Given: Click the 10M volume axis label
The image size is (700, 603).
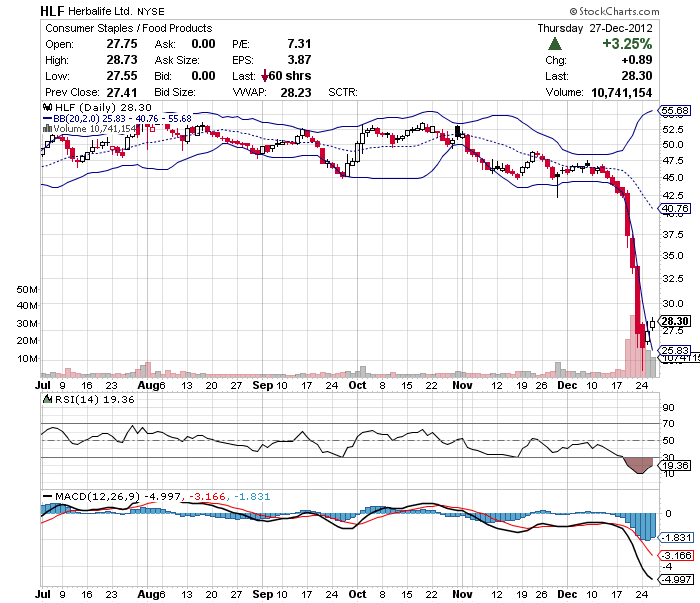Looking at the screenshot, I should pos(27,358).
